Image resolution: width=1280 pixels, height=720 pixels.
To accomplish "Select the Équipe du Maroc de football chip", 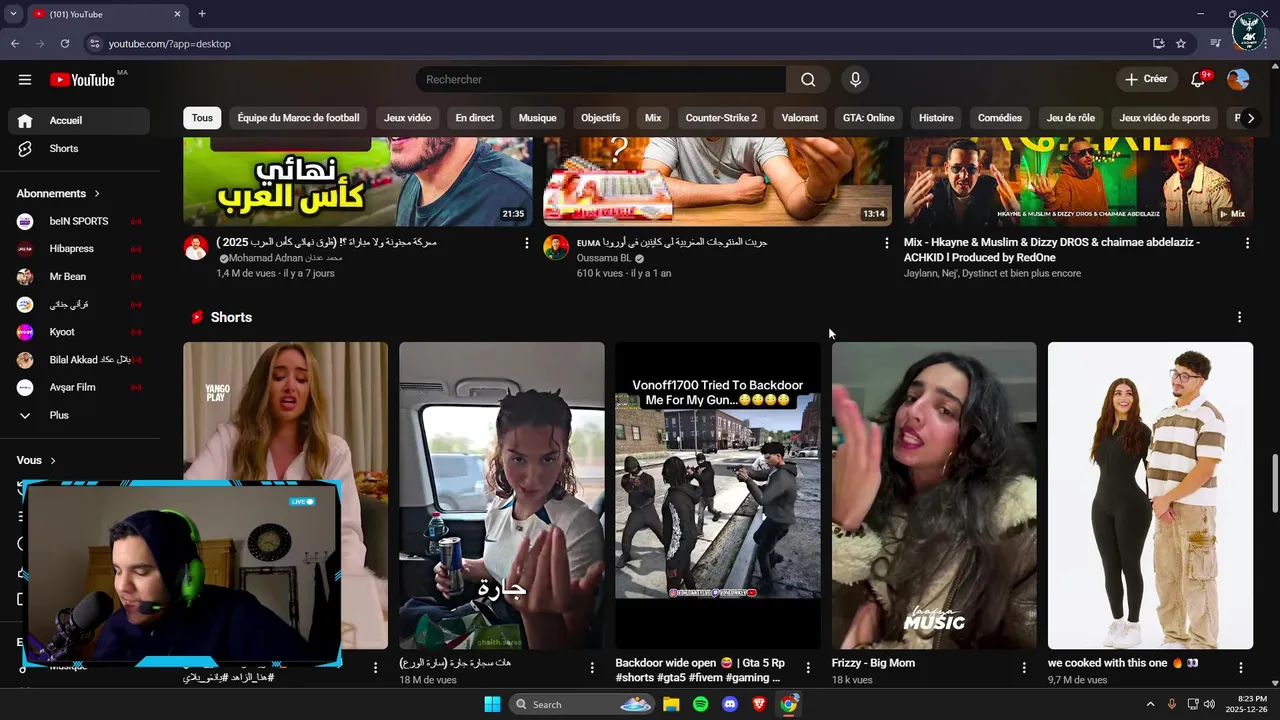I will 298,118.
